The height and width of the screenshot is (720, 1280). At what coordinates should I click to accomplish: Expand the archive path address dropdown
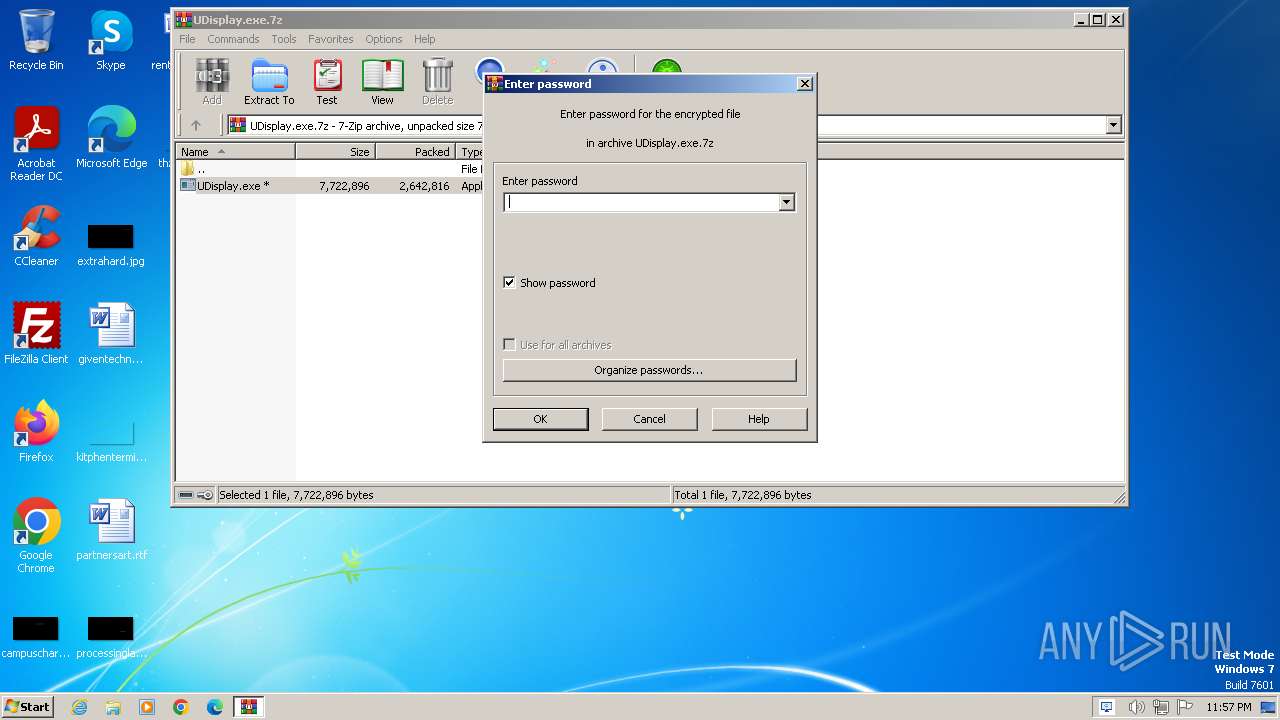pos(1113,125)
